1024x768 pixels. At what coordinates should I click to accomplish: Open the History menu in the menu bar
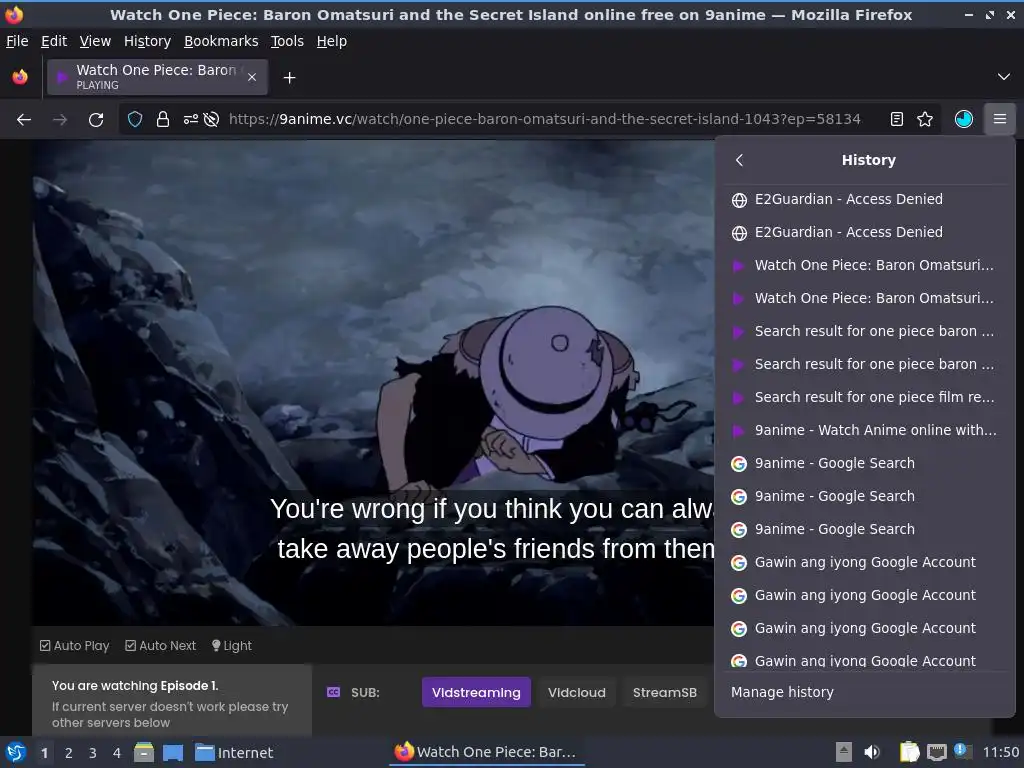click(148, 41)
